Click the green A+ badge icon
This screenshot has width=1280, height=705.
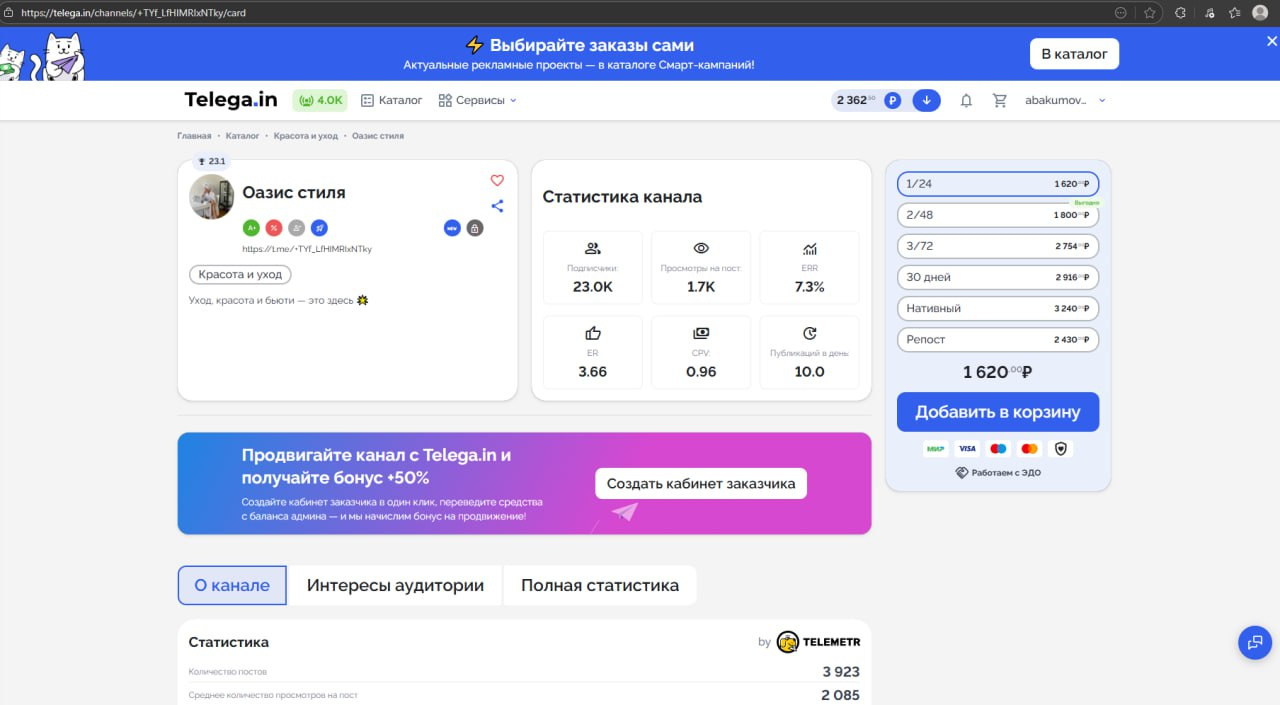pyautogui.click(x=251, y=228)
